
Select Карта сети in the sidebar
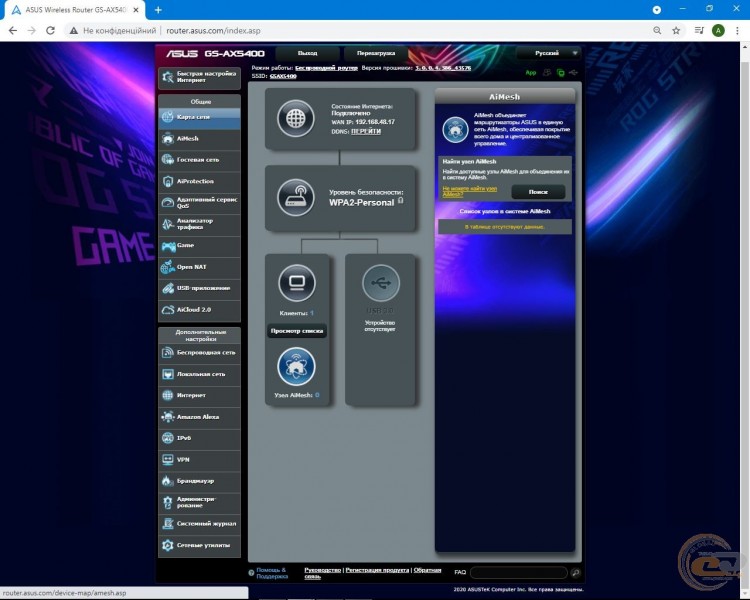pyautogui.click(x=199, y=117)
